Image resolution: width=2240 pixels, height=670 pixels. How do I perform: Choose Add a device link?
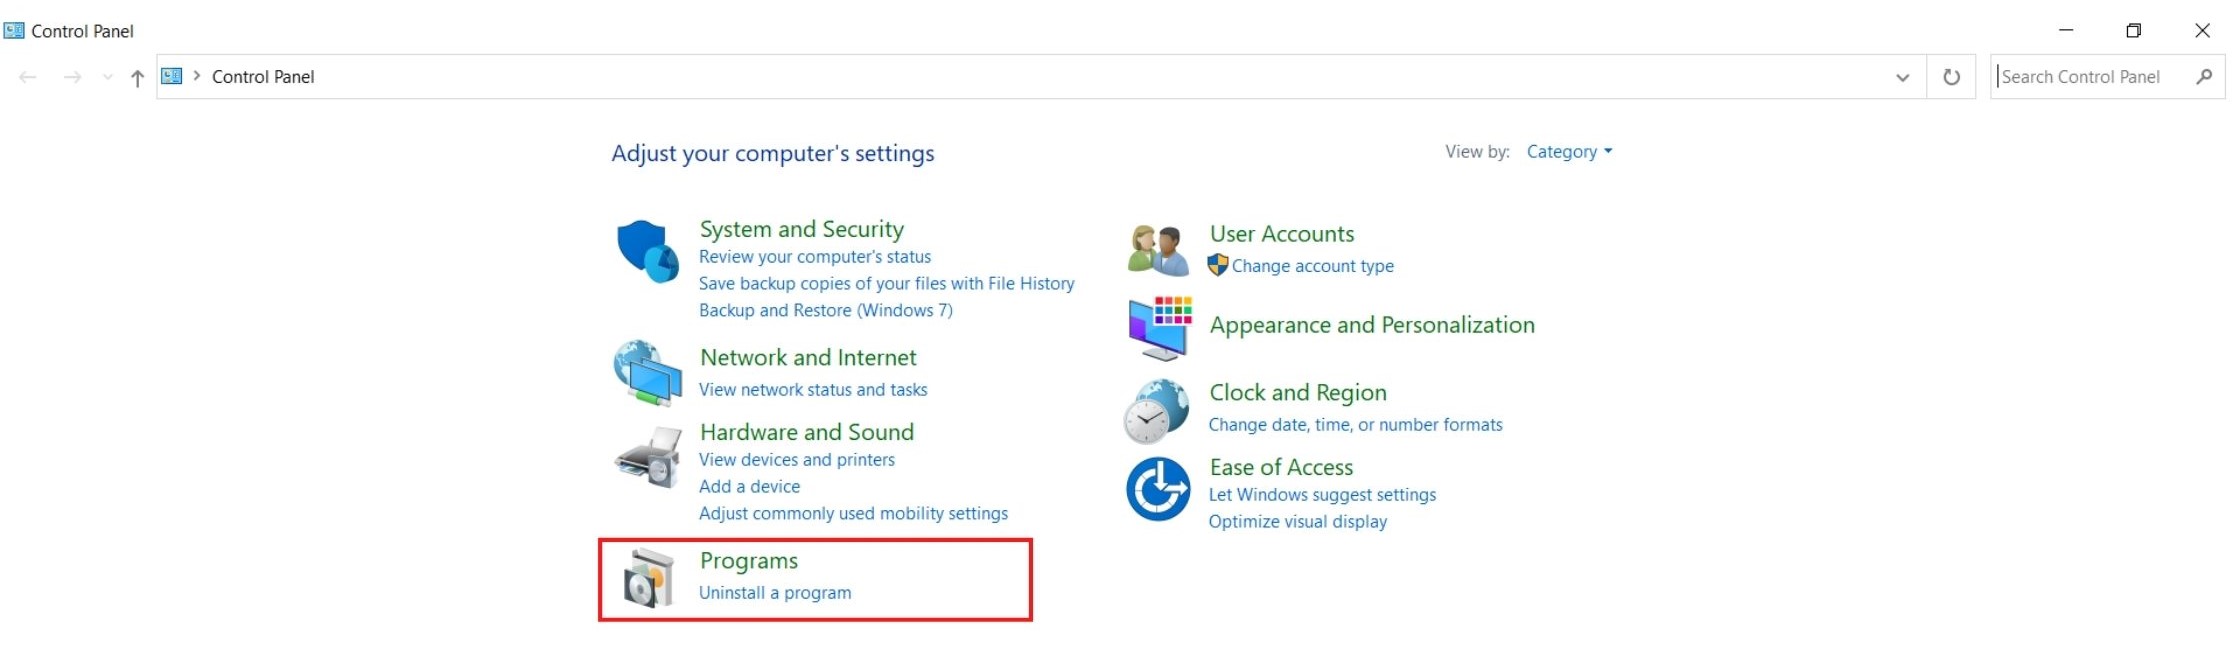[x=749, y=487]
